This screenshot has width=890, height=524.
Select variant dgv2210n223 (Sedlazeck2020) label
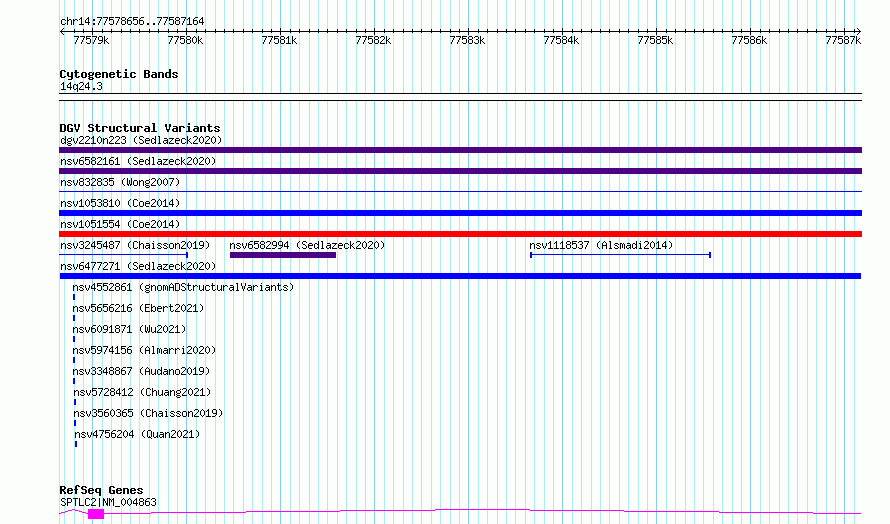click(141, 140)
